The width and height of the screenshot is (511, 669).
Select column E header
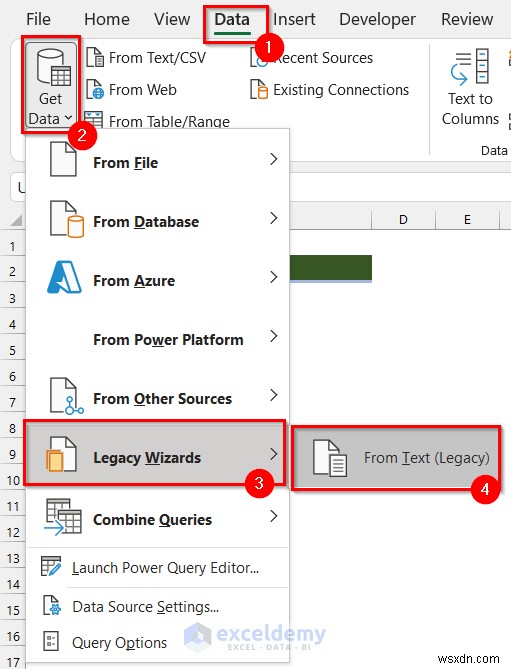click(x=467, y=219)
